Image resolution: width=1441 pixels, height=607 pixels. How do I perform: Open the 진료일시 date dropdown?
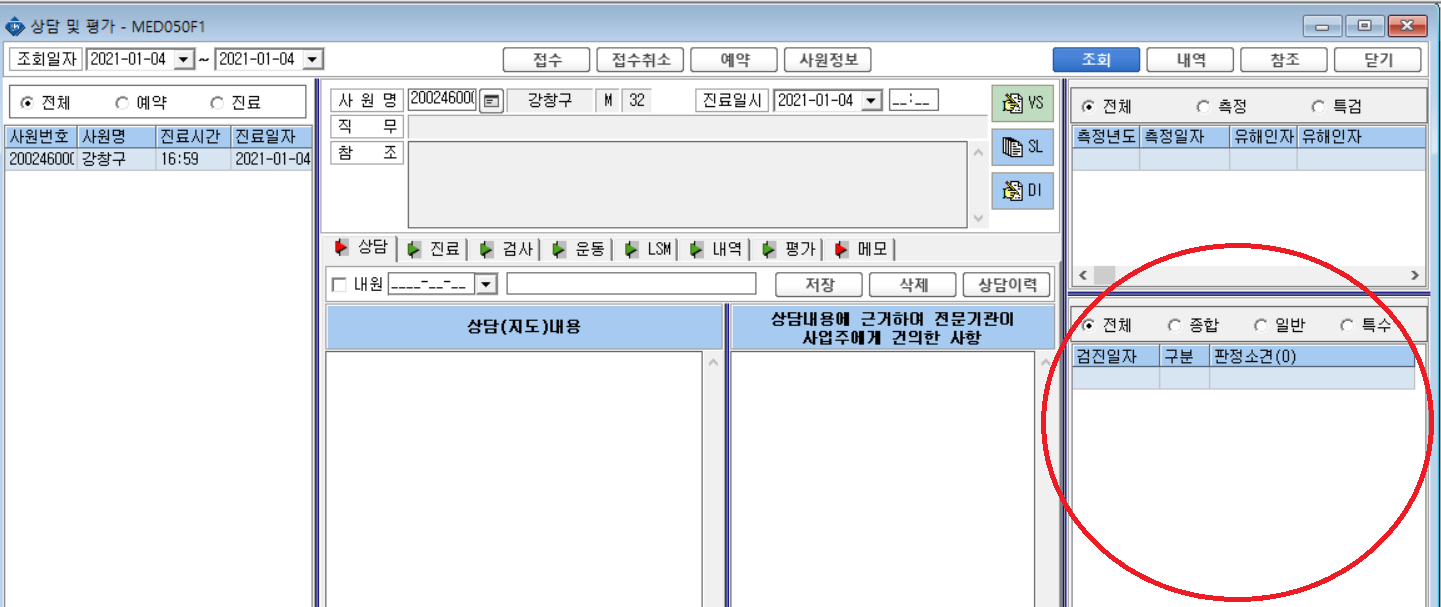(872, 101)
